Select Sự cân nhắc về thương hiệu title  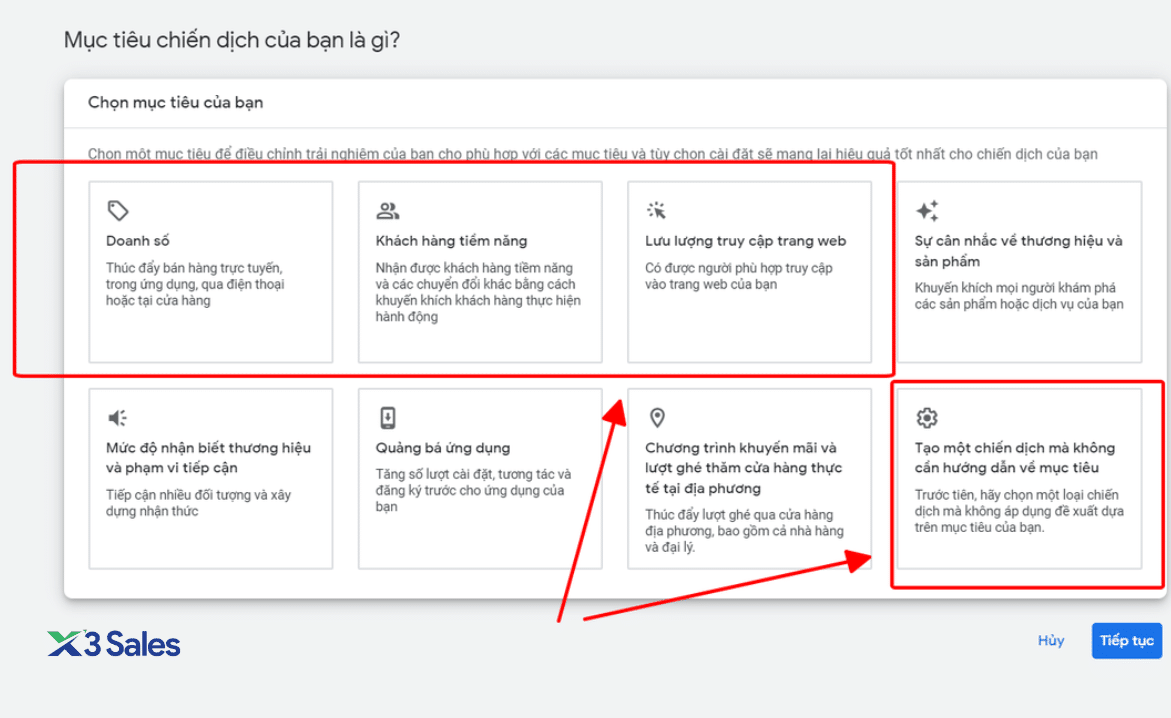point(1019,251)
